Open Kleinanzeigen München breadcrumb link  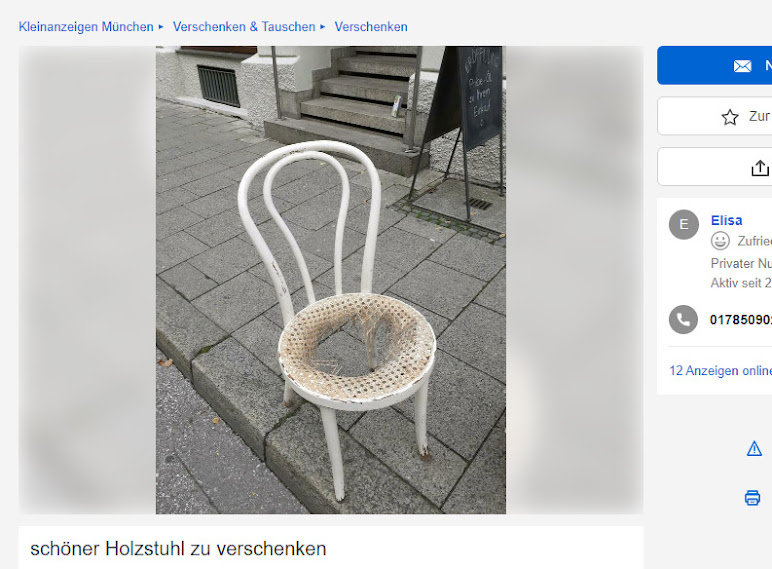(x=86, y=27)
